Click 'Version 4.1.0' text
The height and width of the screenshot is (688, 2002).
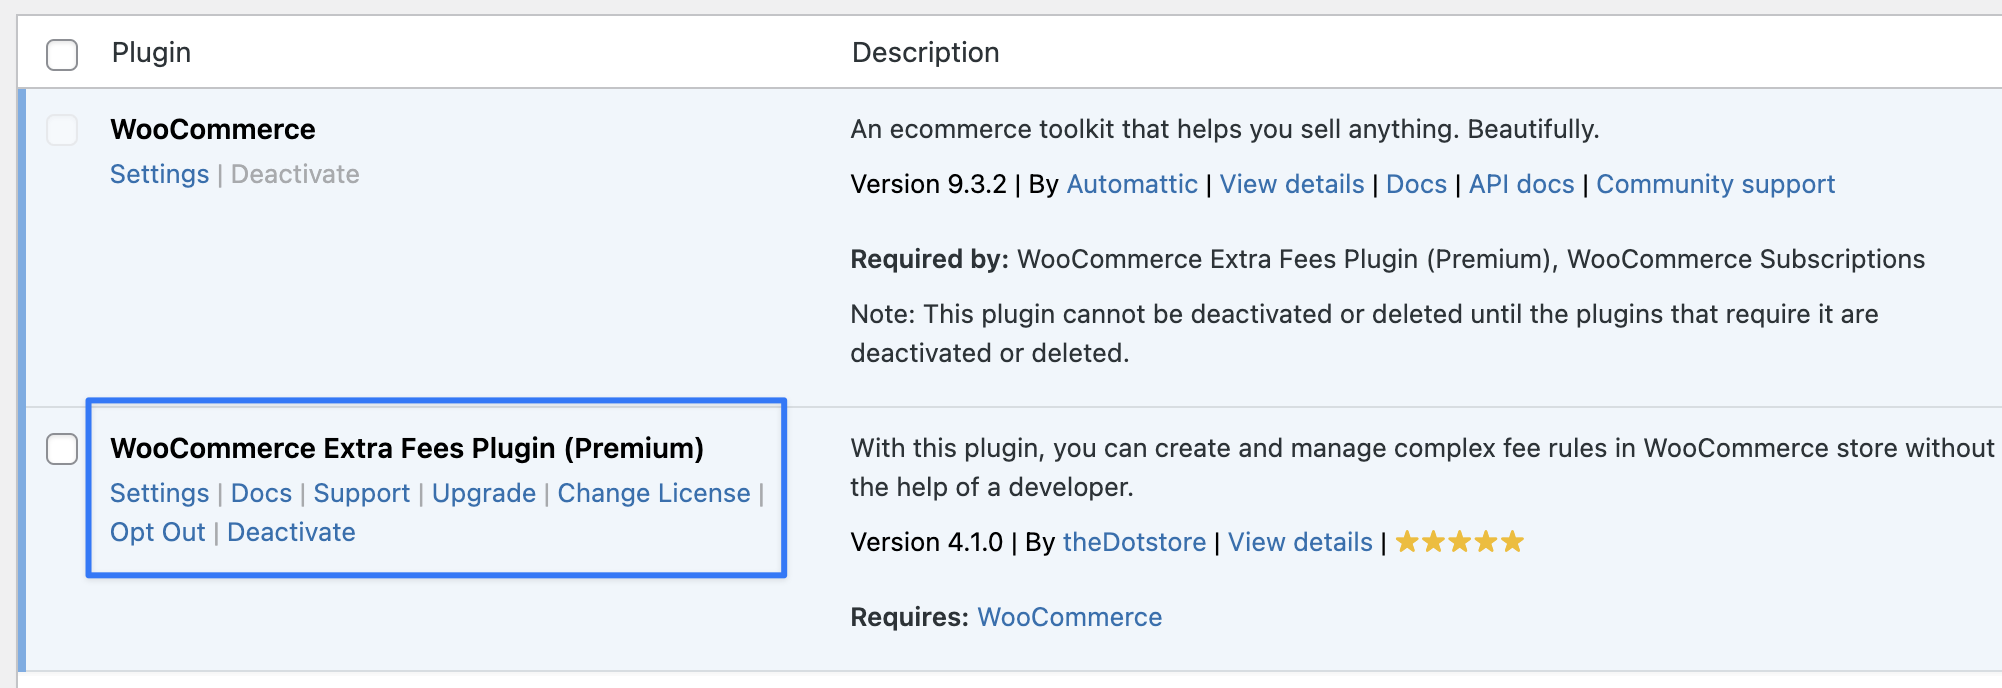click(926, 542)
